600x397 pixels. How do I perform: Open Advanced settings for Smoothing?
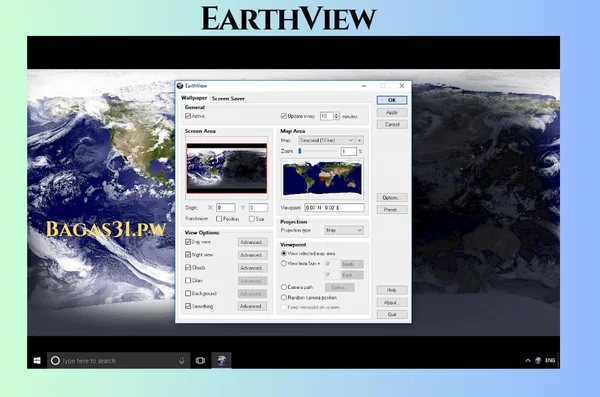(252, 306)
